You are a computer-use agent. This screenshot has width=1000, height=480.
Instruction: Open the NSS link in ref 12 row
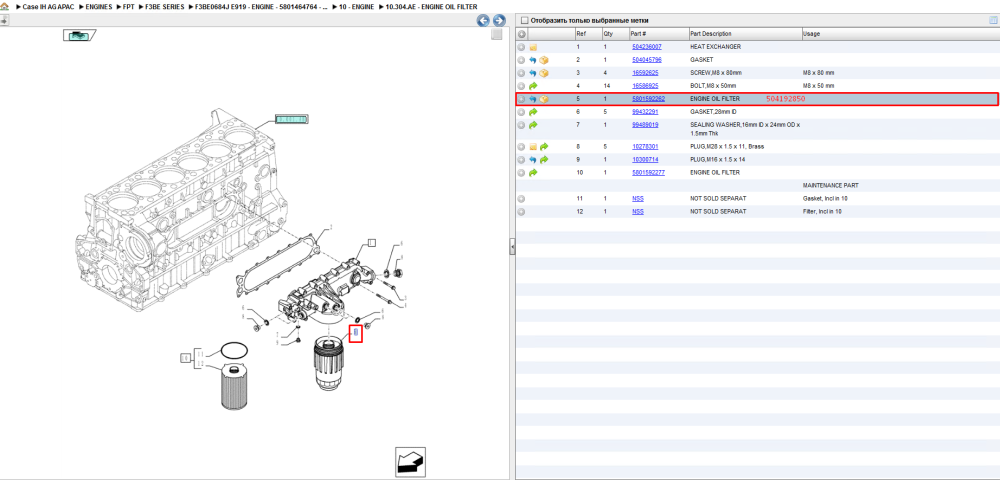[x=638, y=212]
